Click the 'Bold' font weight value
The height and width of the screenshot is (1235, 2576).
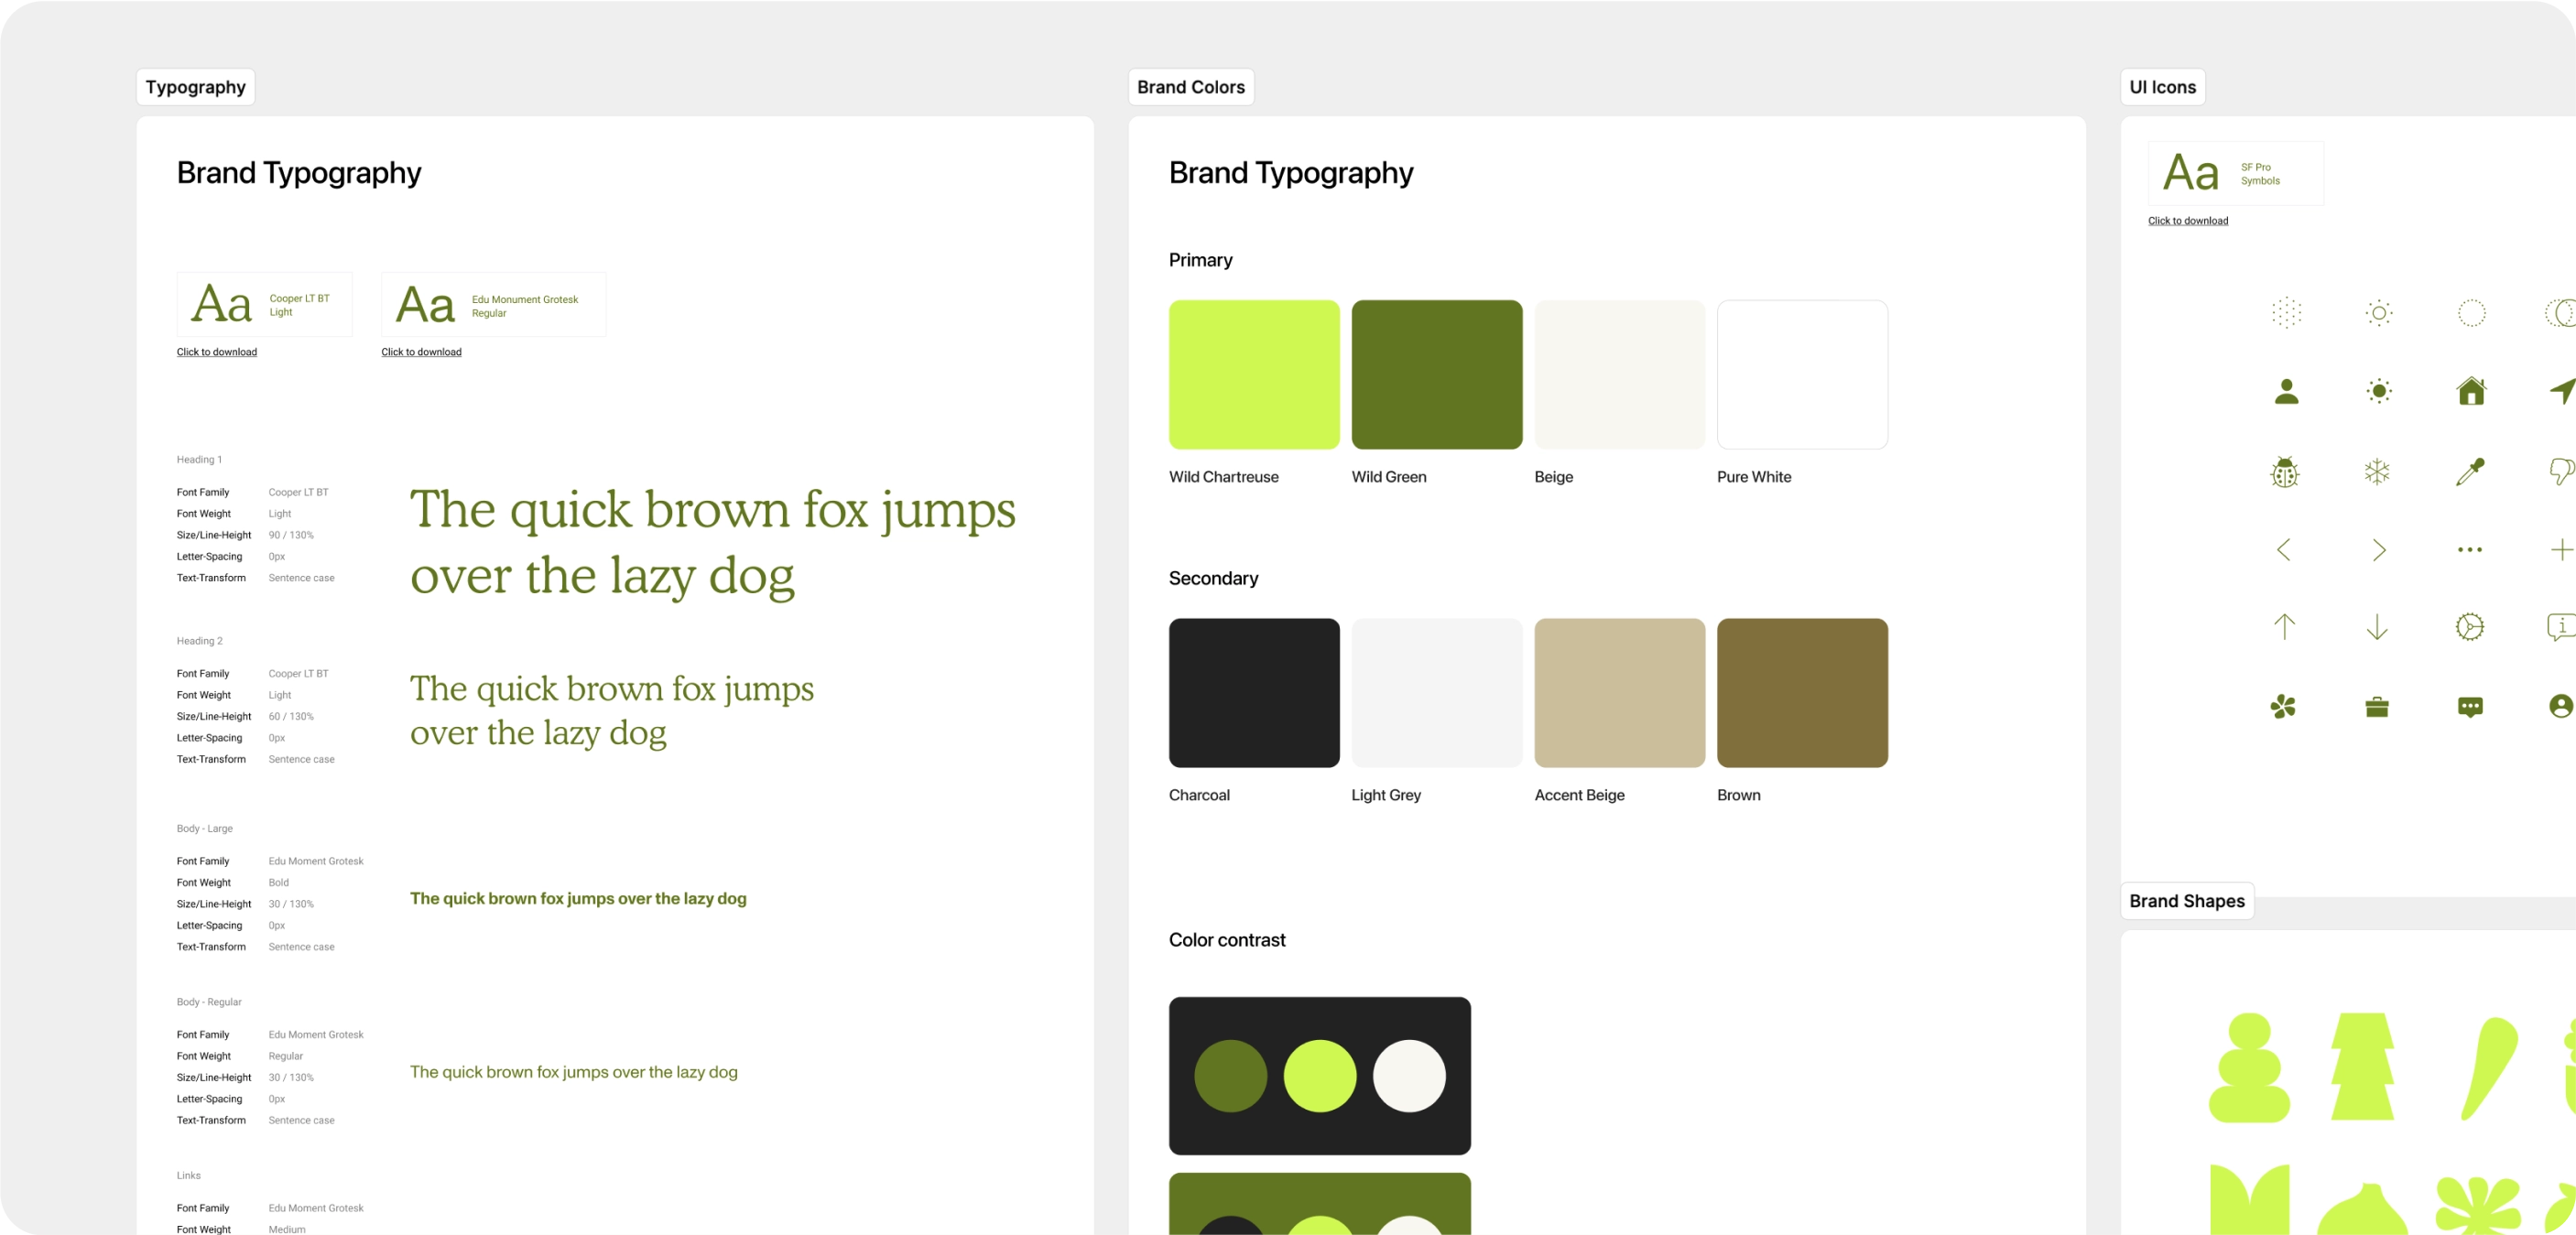[x=279, y=883]
